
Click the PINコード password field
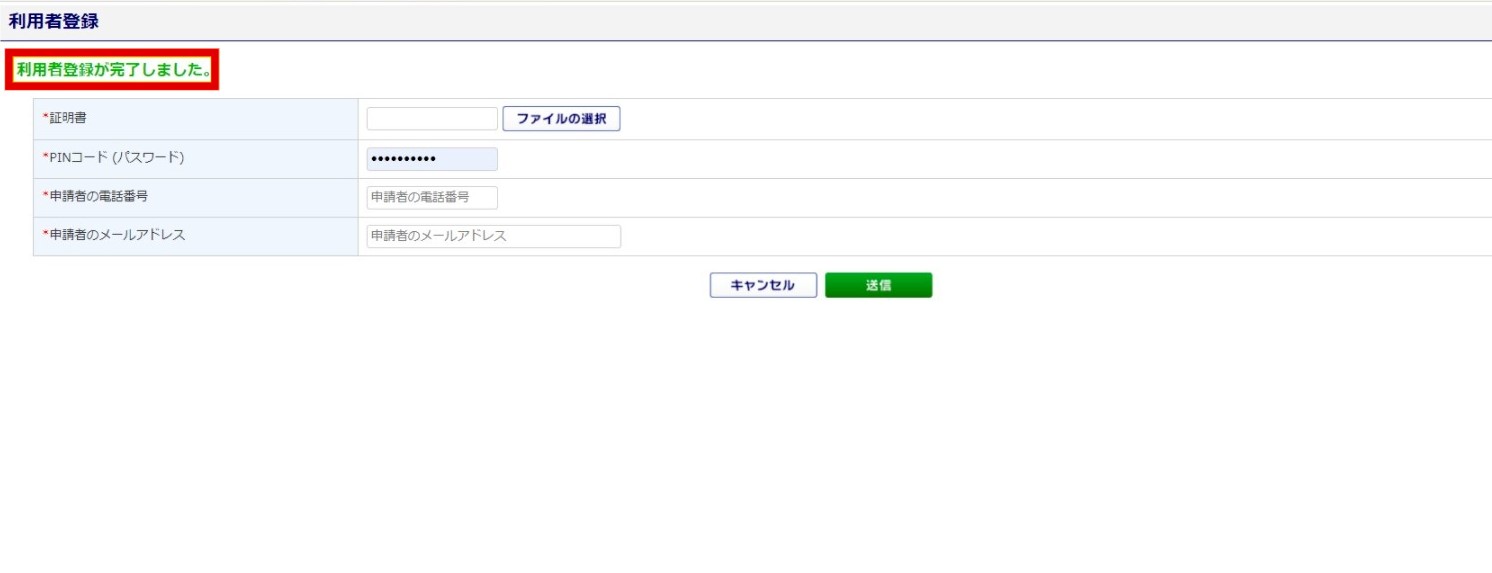[x=431, y=159]
